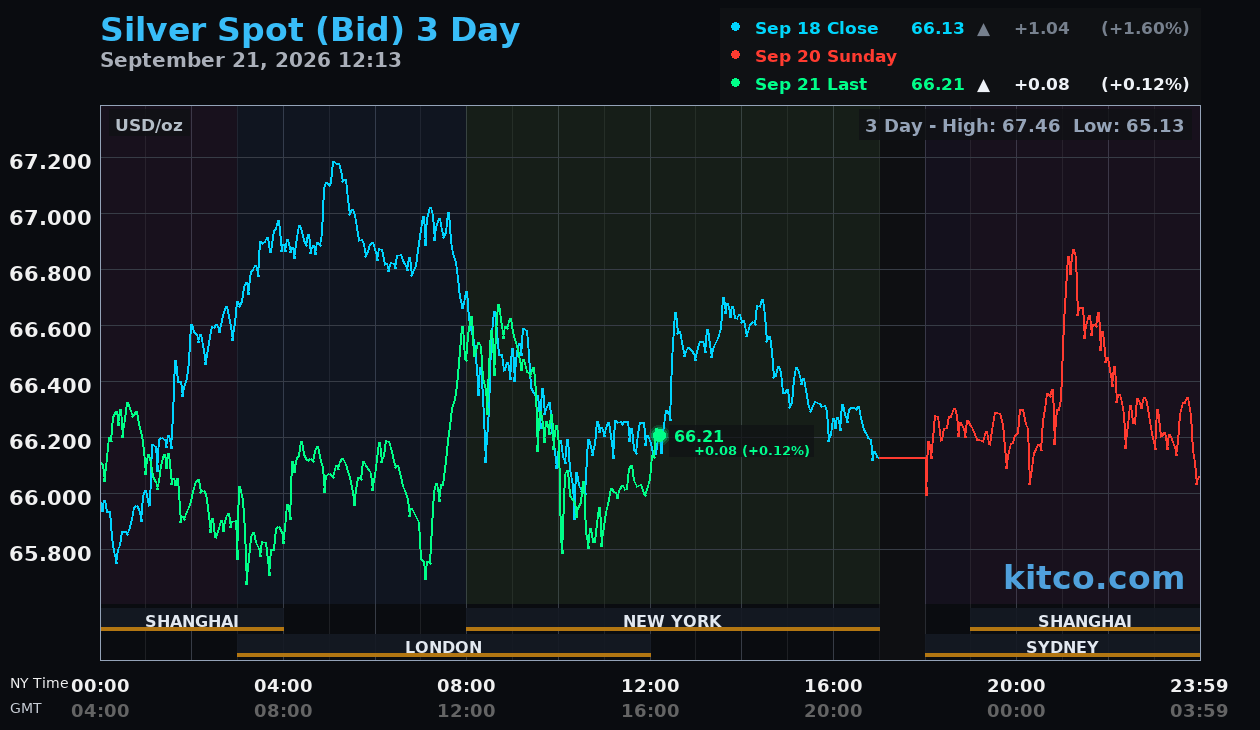Click the 66.000 y-axis label
Image resolution: width=1260 pixels, height=730 pixels.
(x=50, y=497)
